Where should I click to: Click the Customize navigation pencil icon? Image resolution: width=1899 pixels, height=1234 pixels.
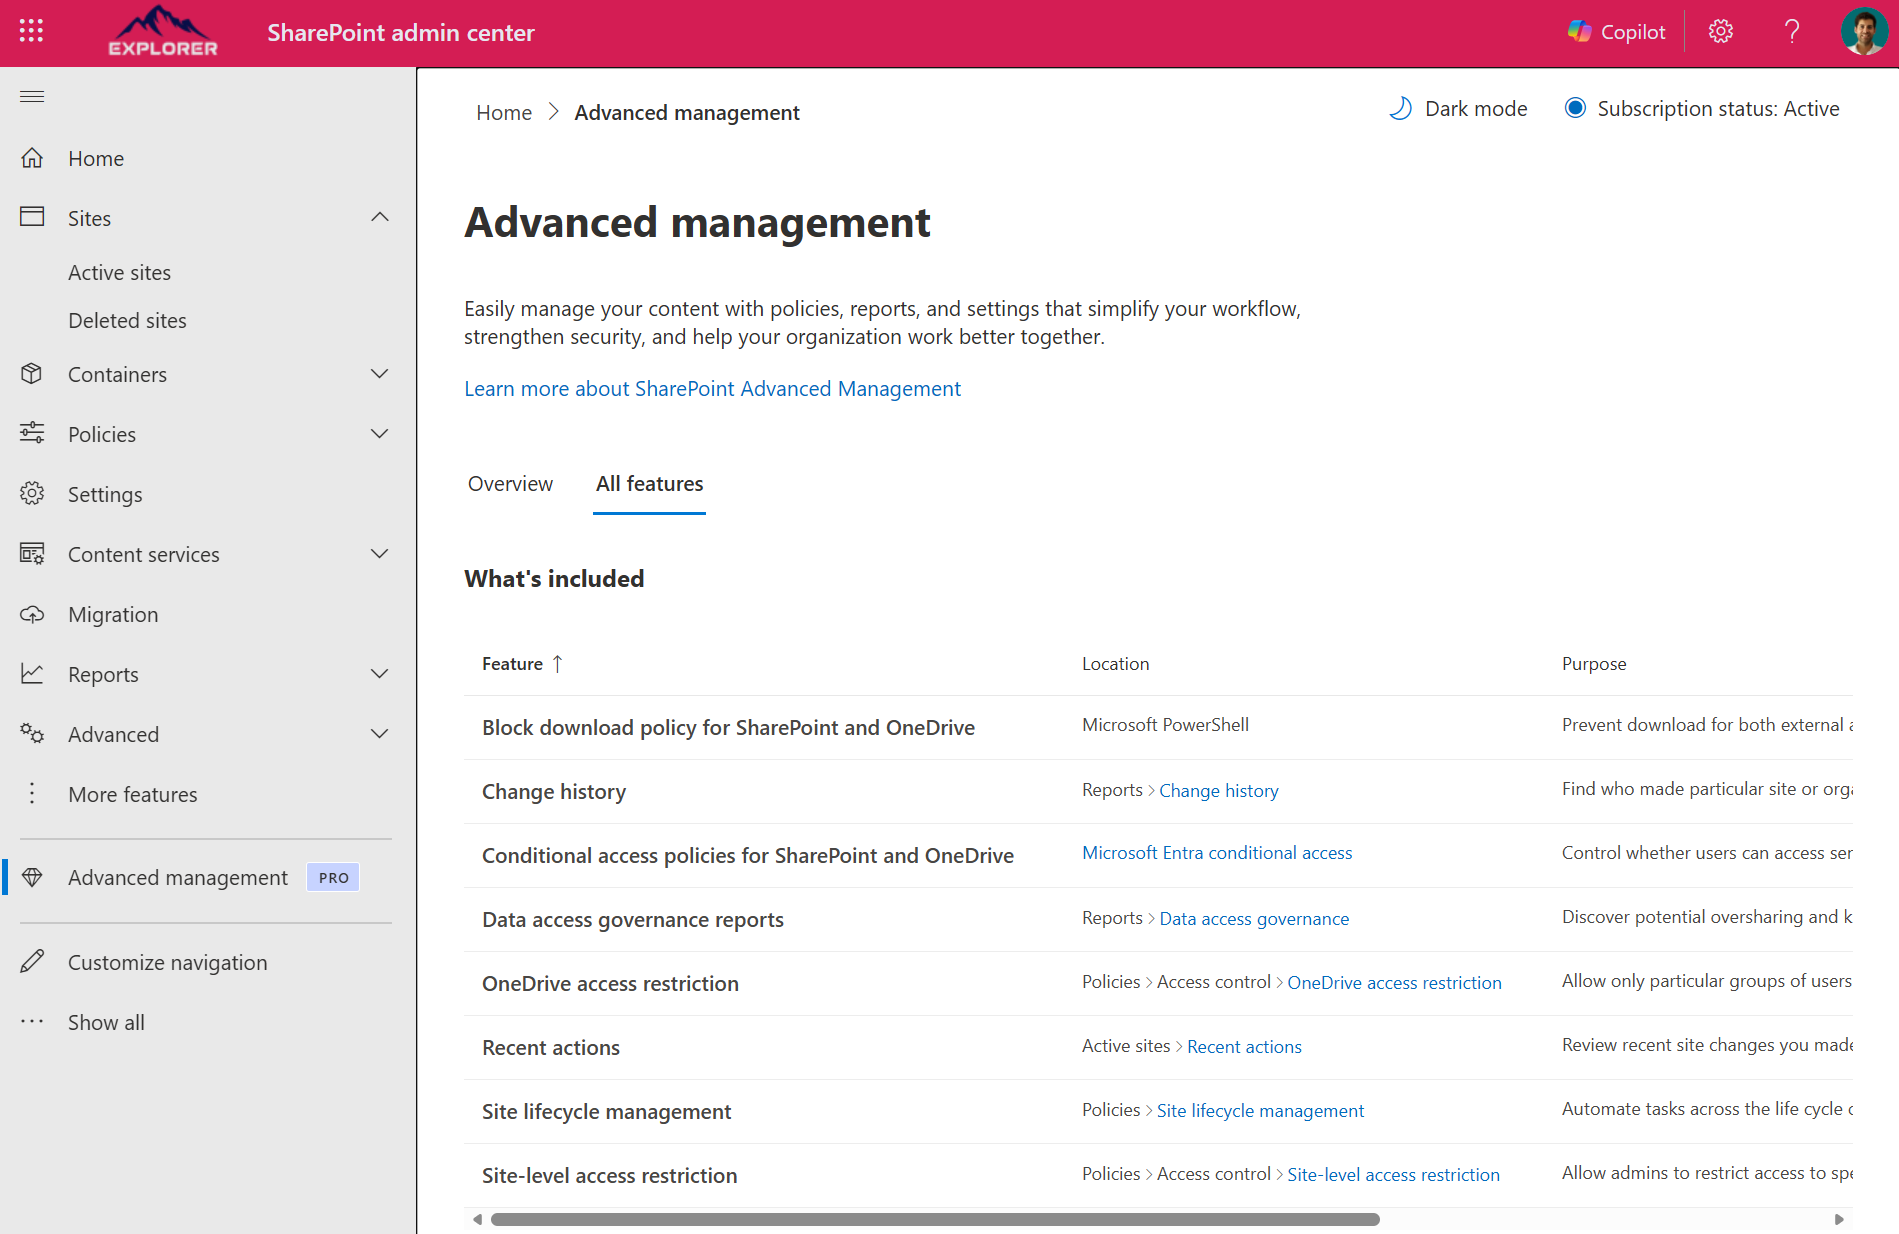coord(33,961)
